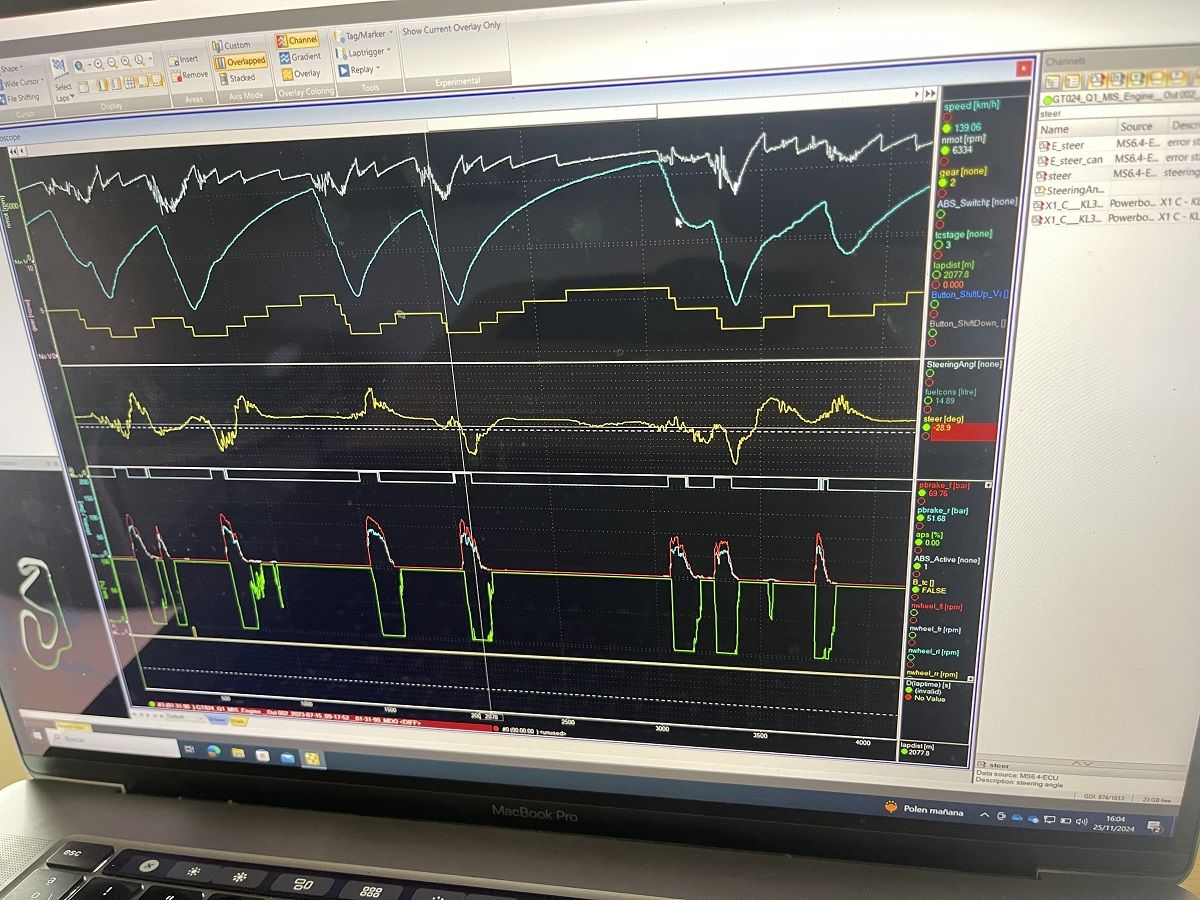This screenshot has width=1200, height=900.
Task: Select Overlapped axis mode
Action: click(x=239, y=61)
